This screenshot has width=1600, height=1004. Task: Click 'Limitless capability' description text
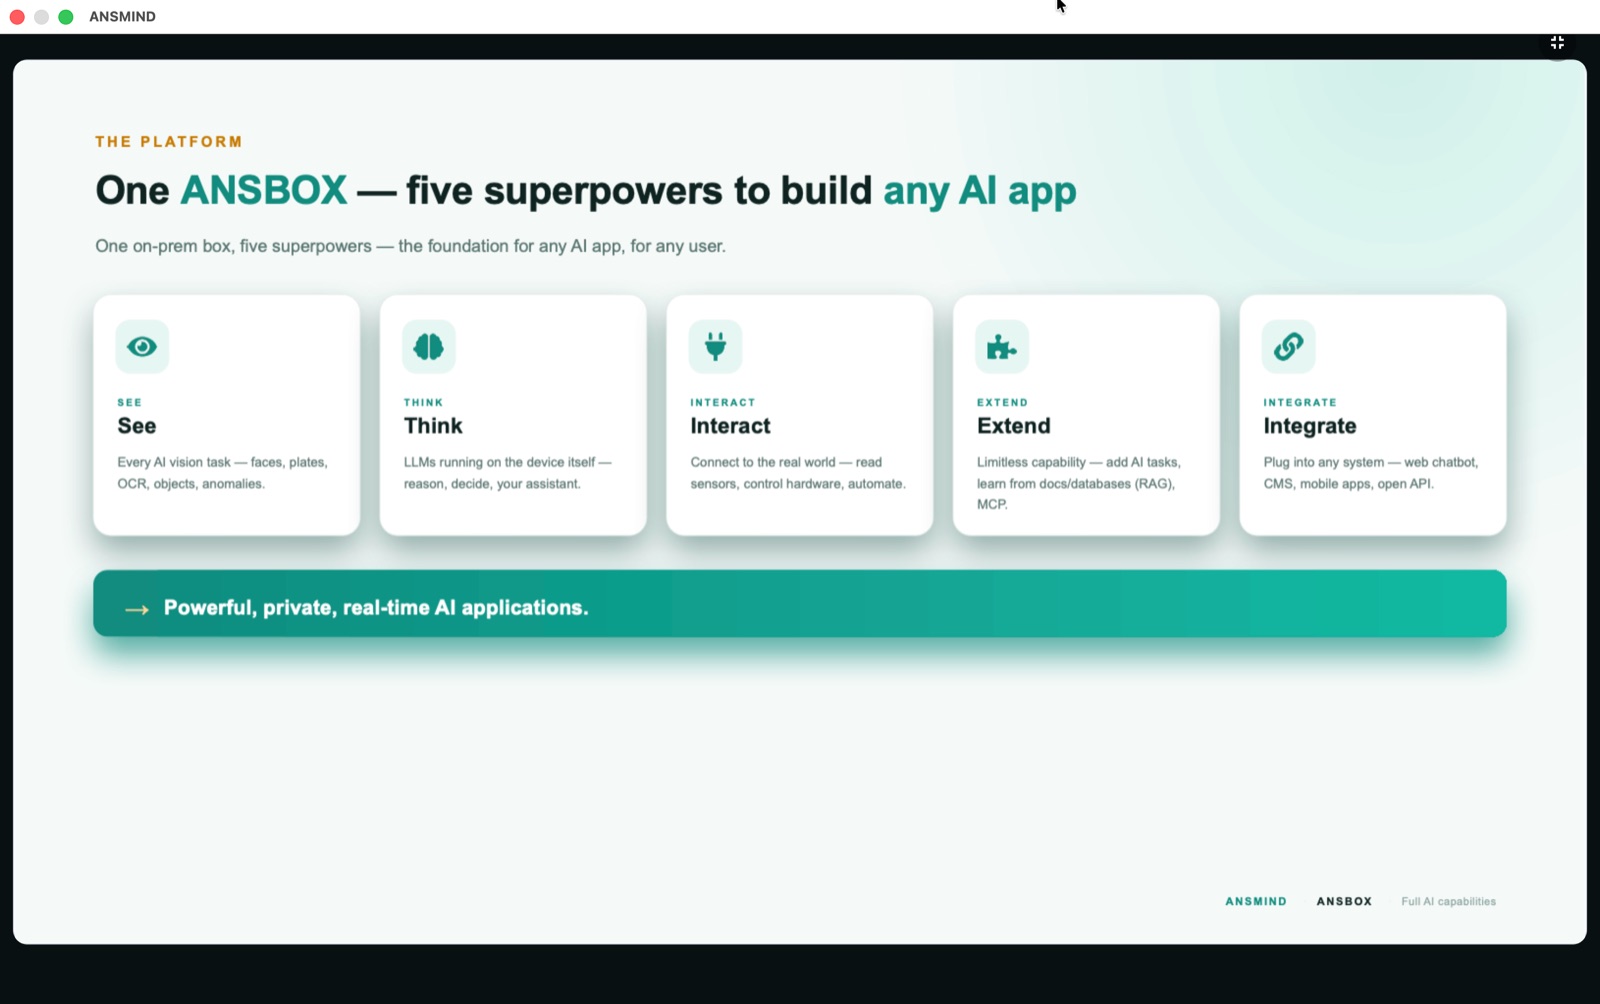pos(1079,483)
